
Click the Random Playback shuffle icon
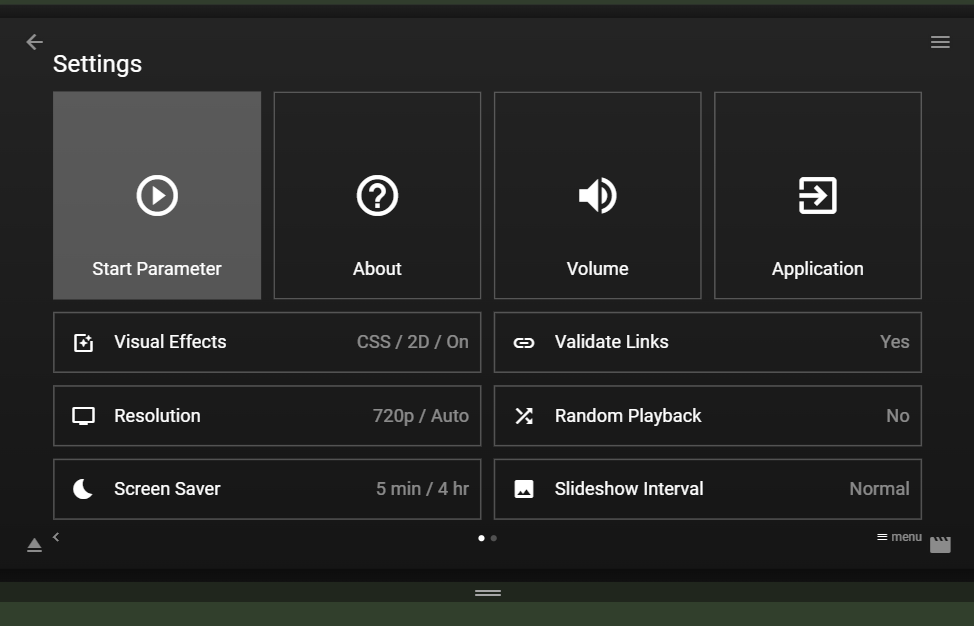pos(524,416)
